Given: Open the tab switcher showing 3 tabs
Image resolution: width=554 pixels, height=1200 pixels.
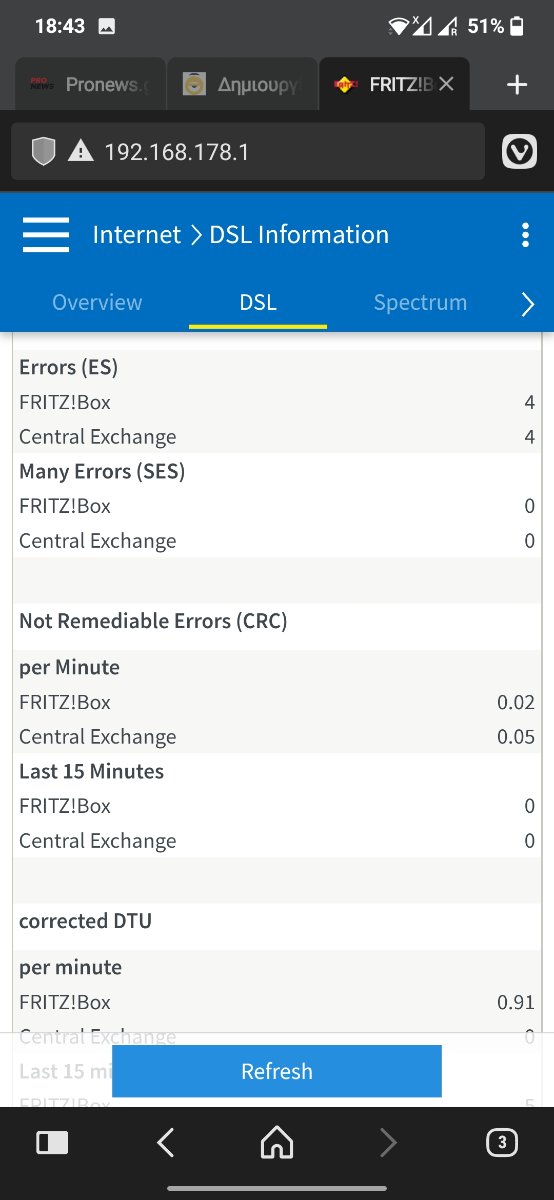Looking at the screenshot, I should [502, 1142].
